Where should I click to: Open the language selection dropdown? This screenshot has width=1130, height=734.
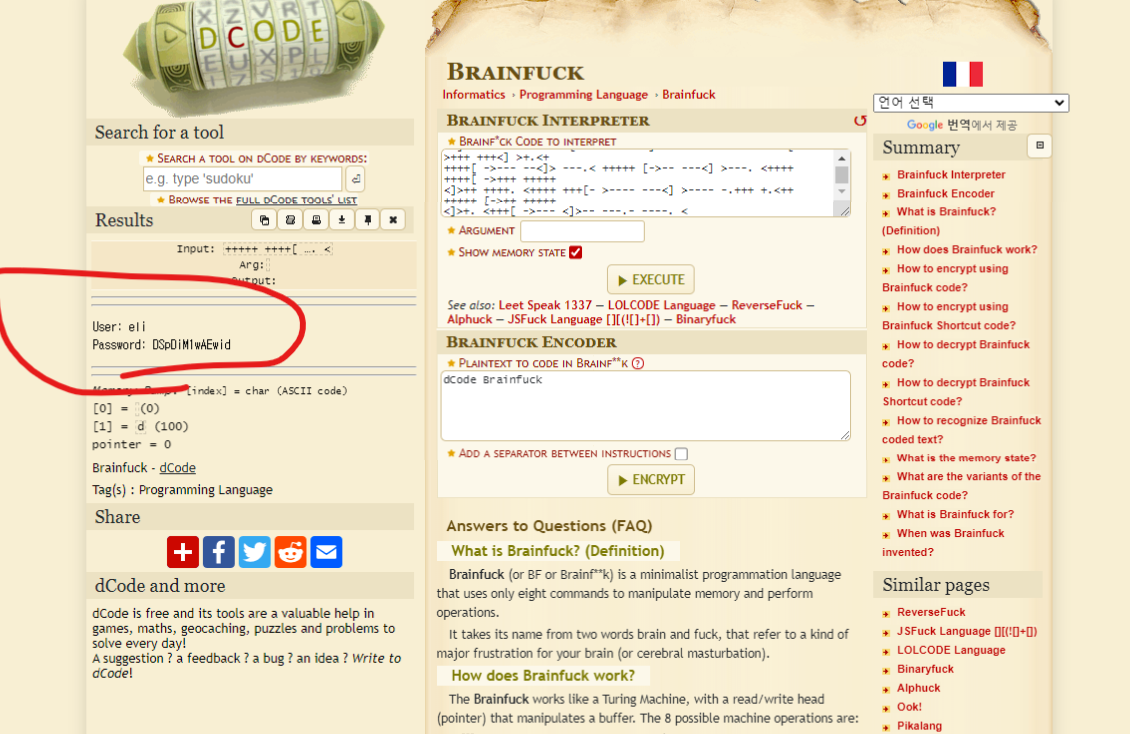click(x=971, y=102)
